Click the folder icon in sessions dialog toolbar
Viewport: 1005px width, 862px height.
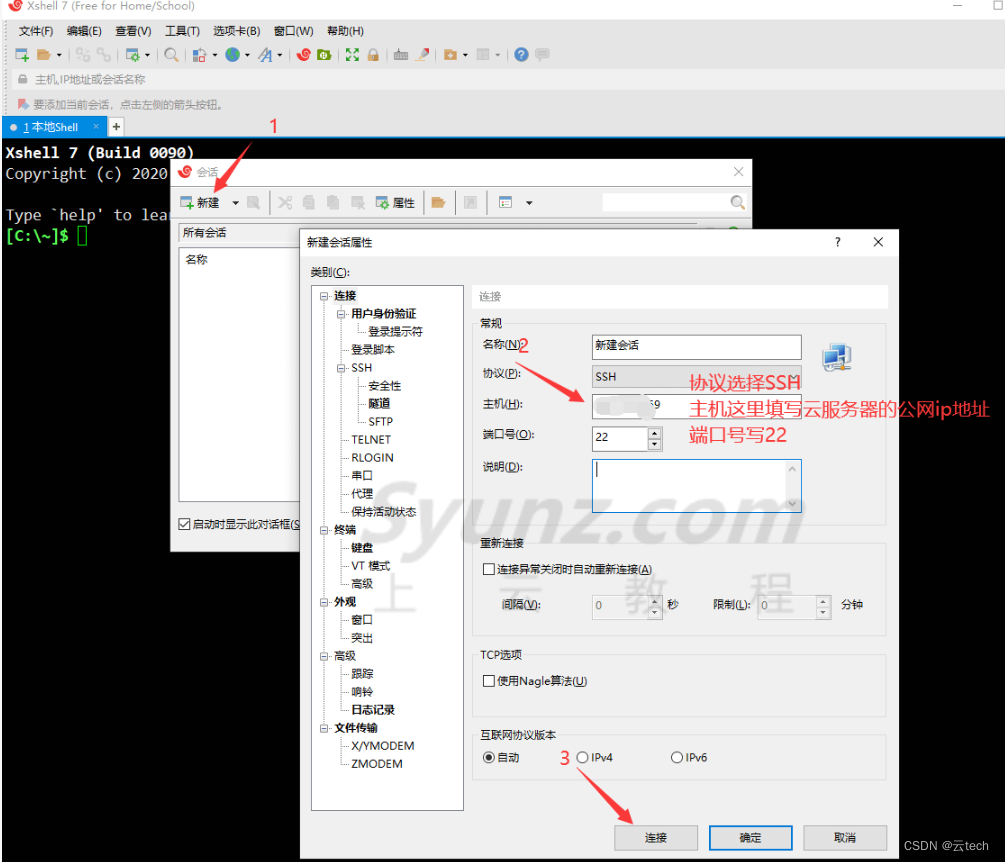coord(438,203)
